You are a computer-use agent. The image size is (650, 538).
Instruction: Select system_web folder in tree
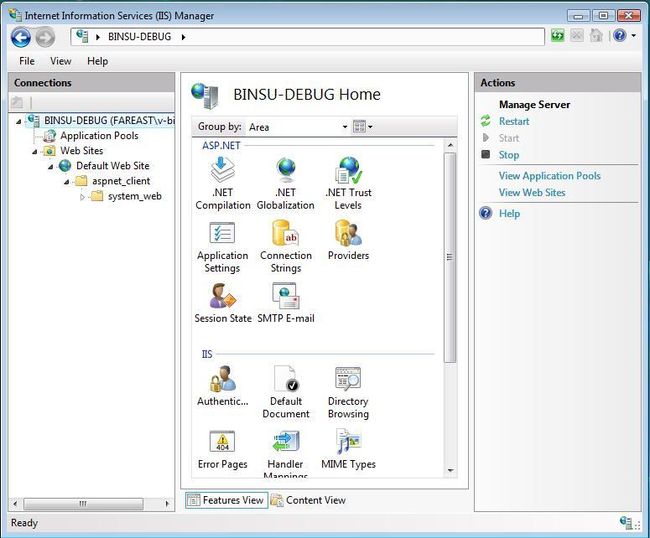click(x=135, y=196)
